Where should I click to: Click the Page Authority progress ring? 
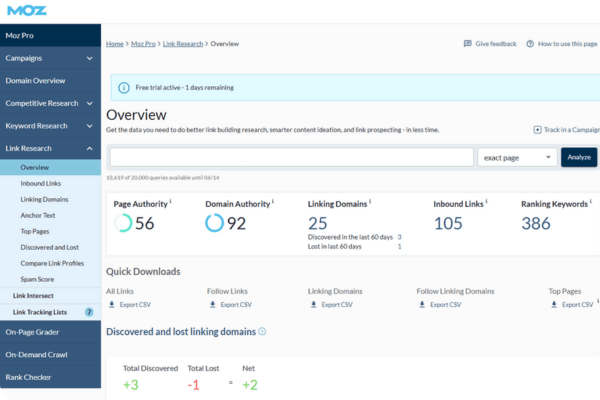(x=123, y=223)
